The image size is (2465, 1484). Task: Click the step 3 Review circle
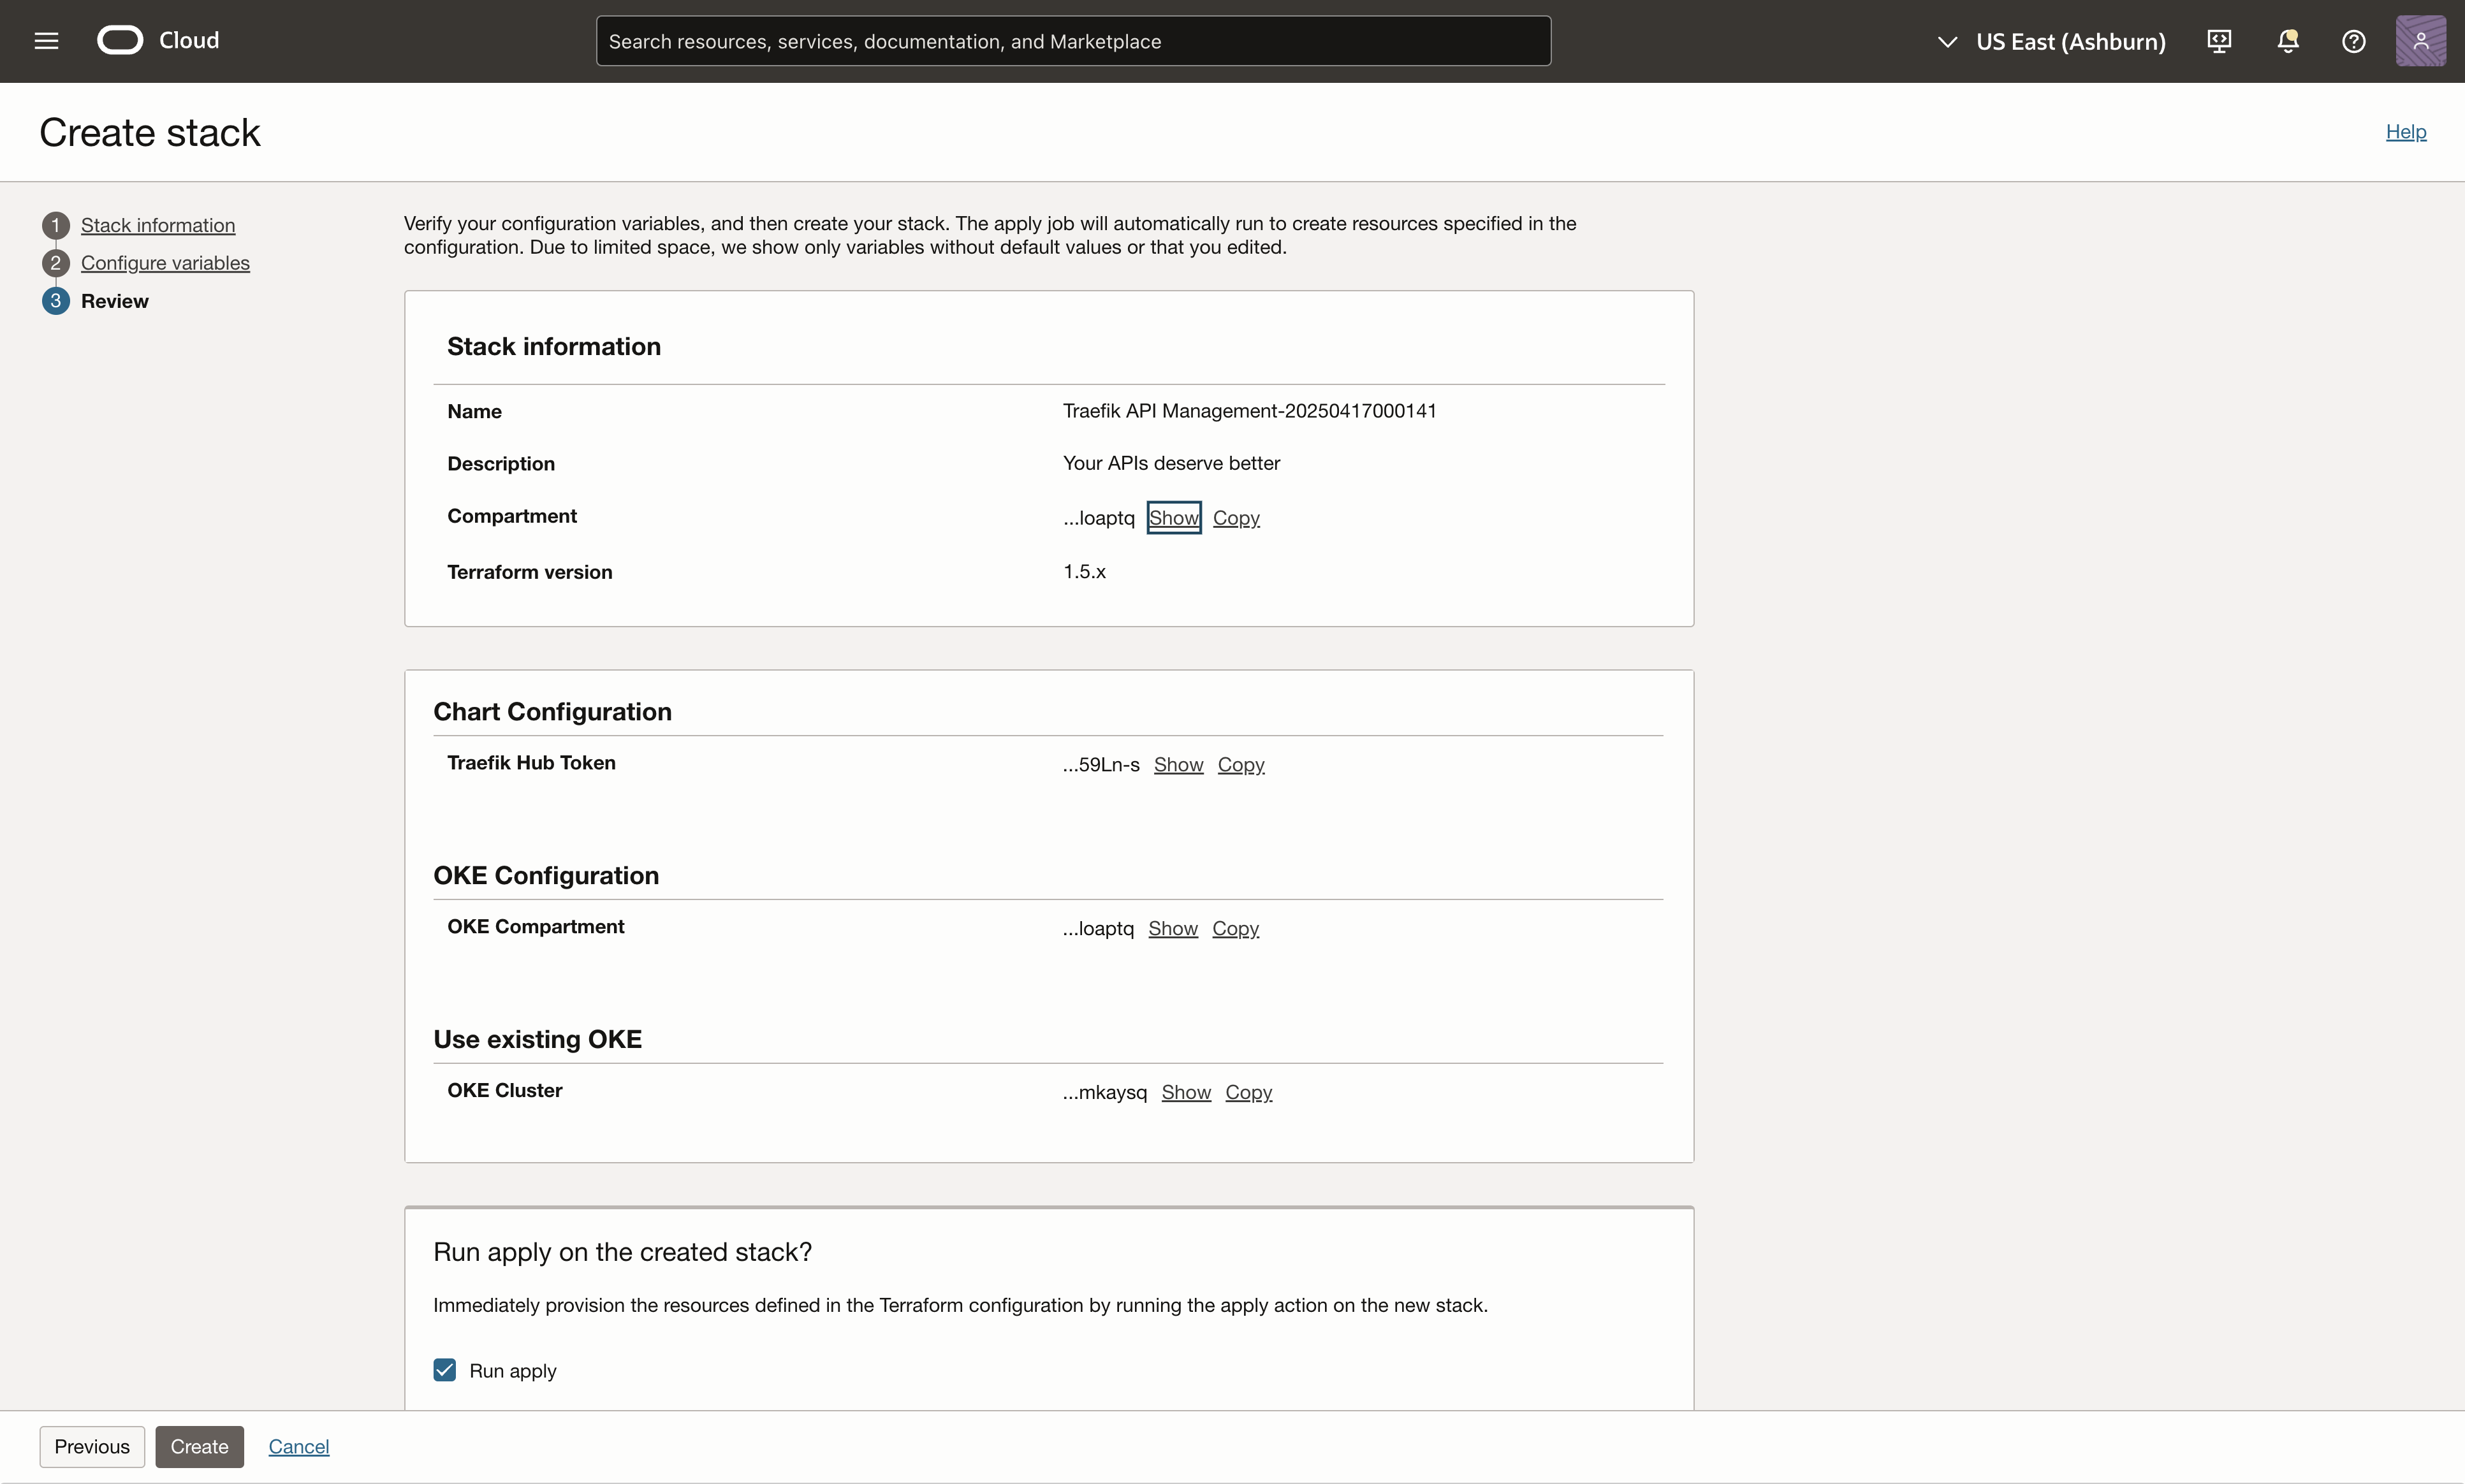coord(56,301)
